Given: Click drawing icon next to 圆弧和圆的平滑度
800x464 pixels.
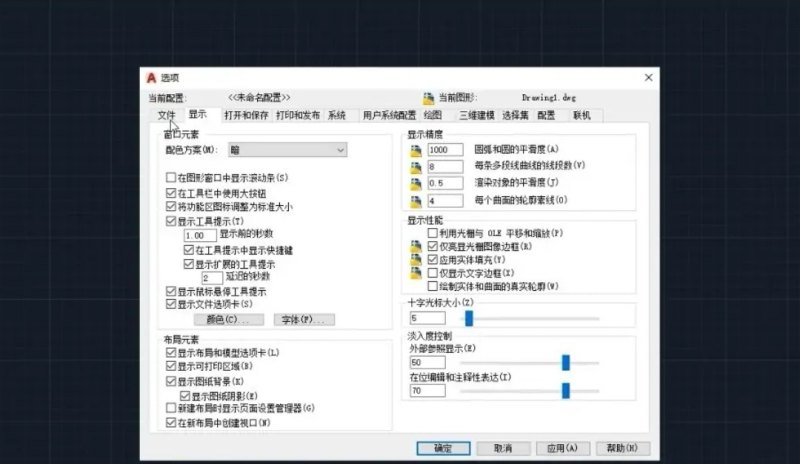Looking at the screenshot, I should (x=416, y=150).
